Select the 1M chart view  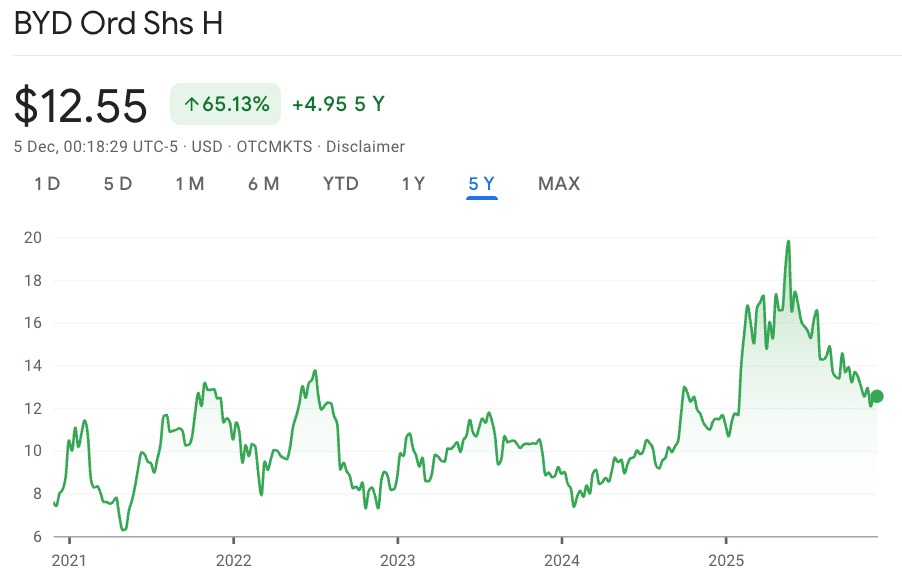click(x=190, y=184)
